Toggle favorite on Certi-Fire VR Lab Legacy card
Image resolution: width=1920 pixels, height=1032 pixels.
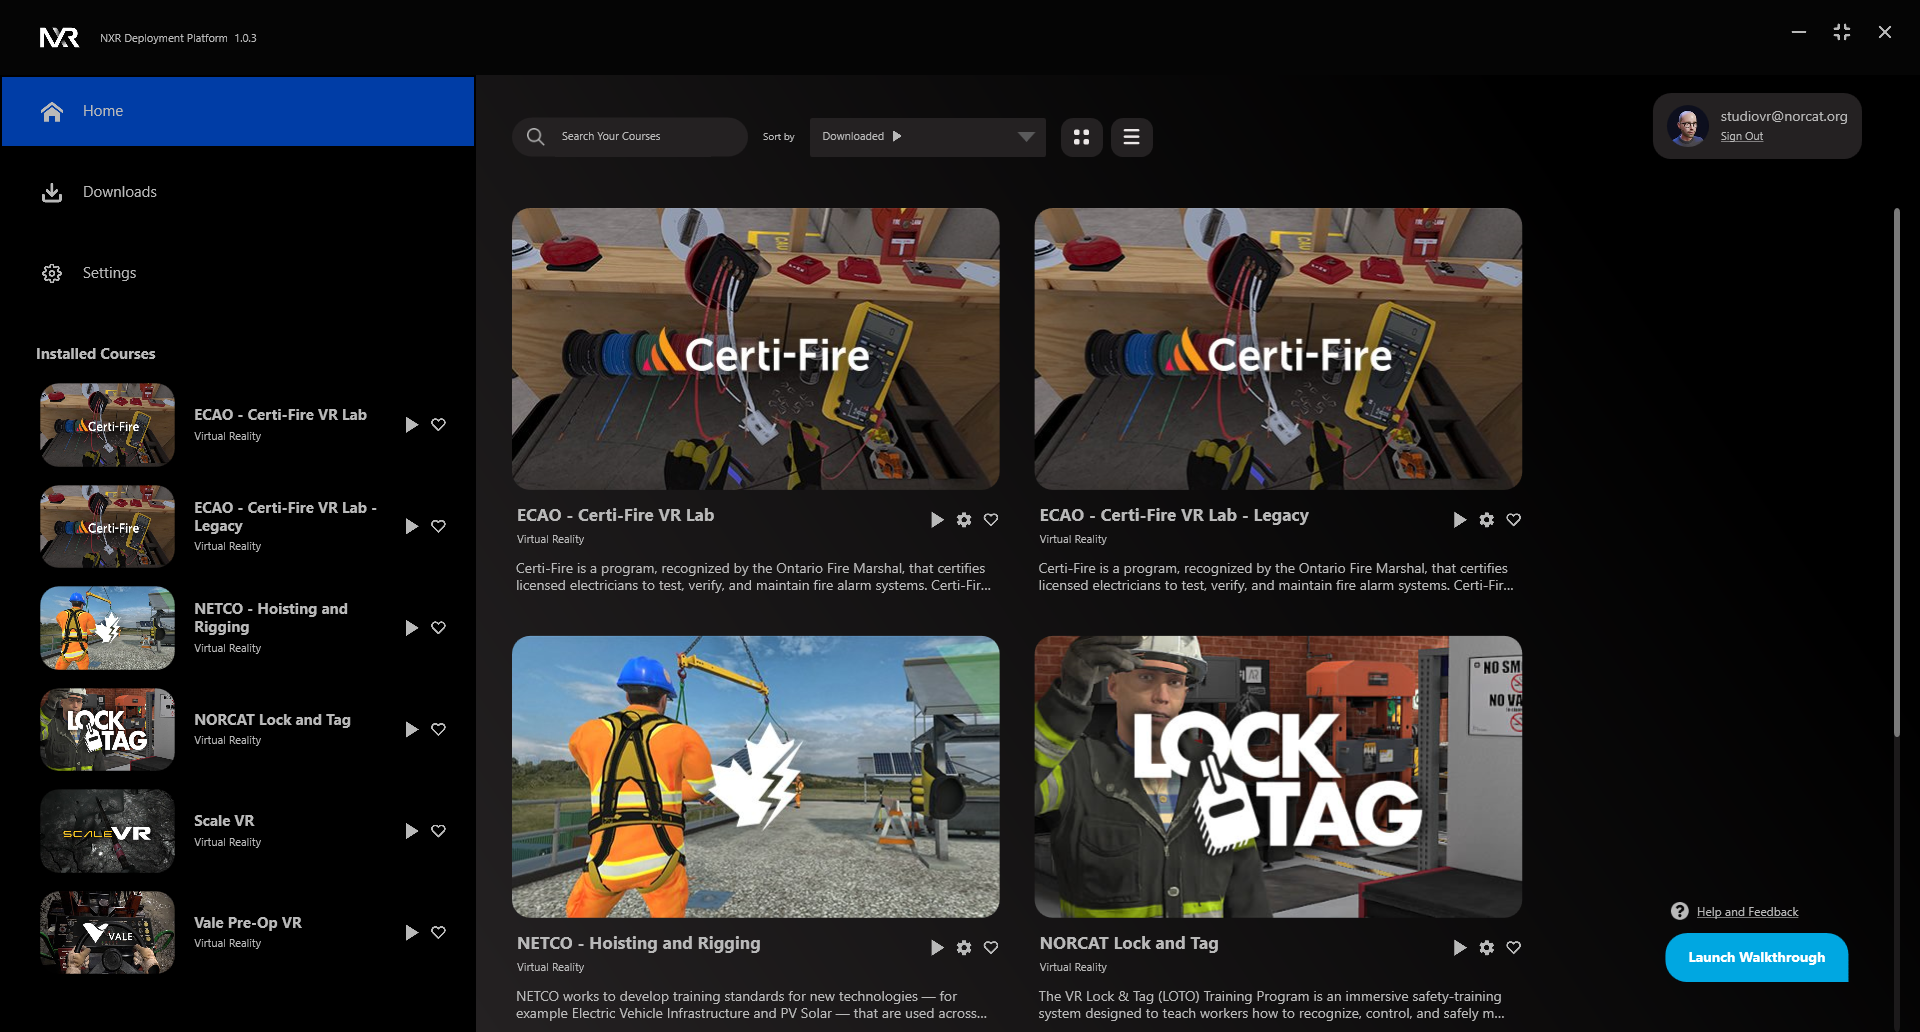pyautogui.click(x=1514, y=520)
